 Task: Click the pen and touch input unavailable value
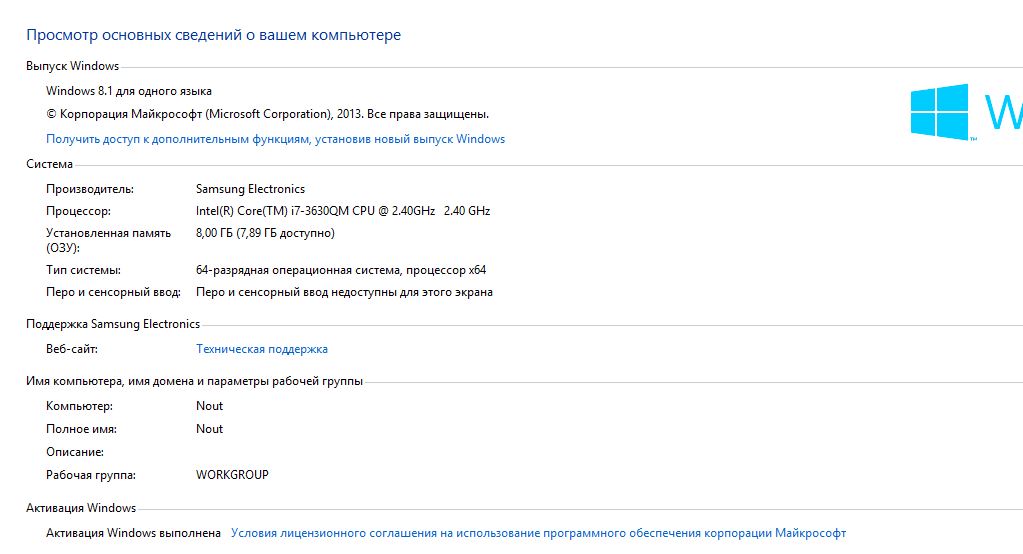(x=344, y=292)
